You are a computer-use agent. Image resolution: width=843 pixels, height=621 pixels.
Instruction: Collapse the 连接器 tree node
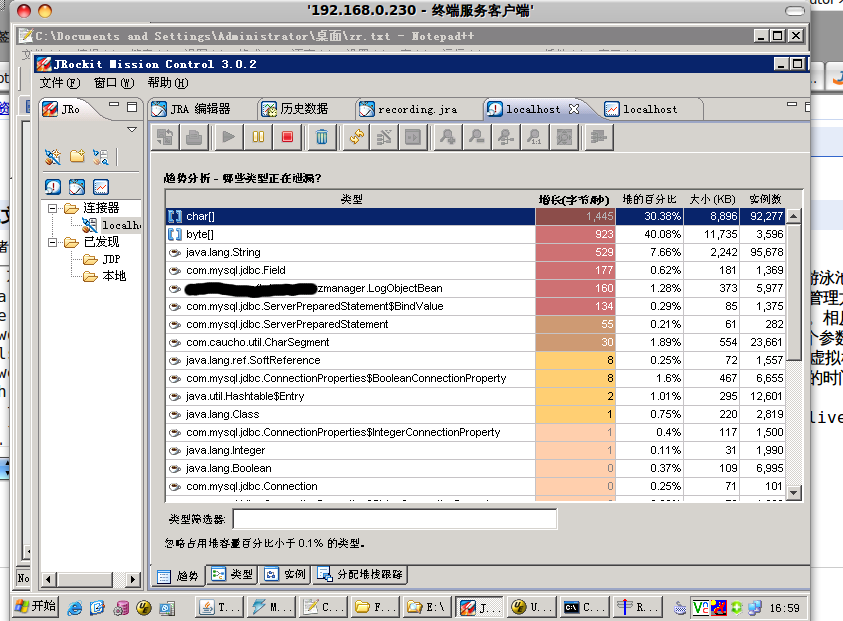click(52, 208)
